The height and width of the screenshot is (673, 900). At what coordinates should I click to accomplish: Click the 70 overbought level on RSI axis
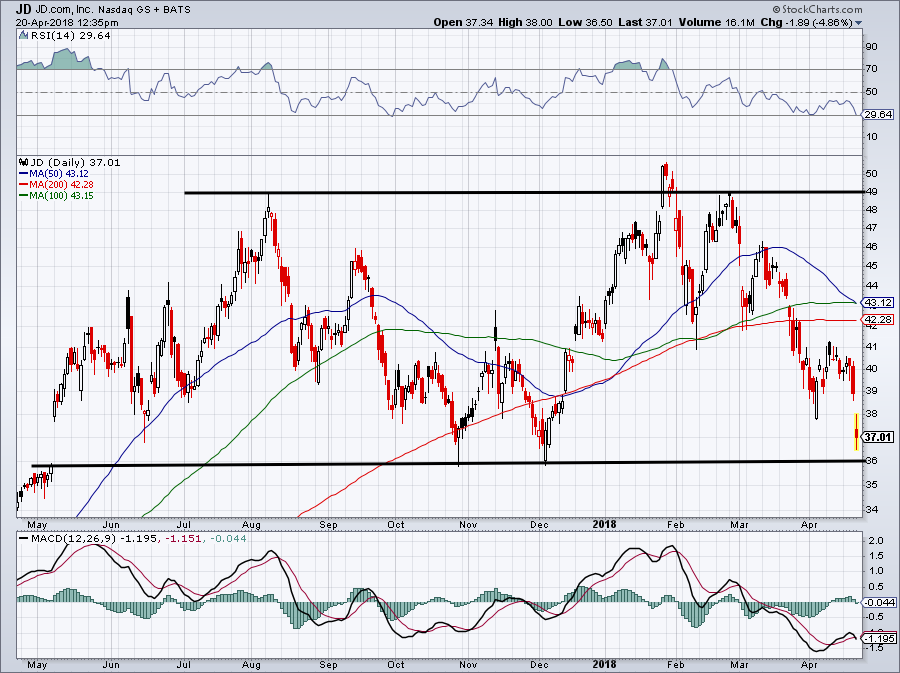[871, 69]
